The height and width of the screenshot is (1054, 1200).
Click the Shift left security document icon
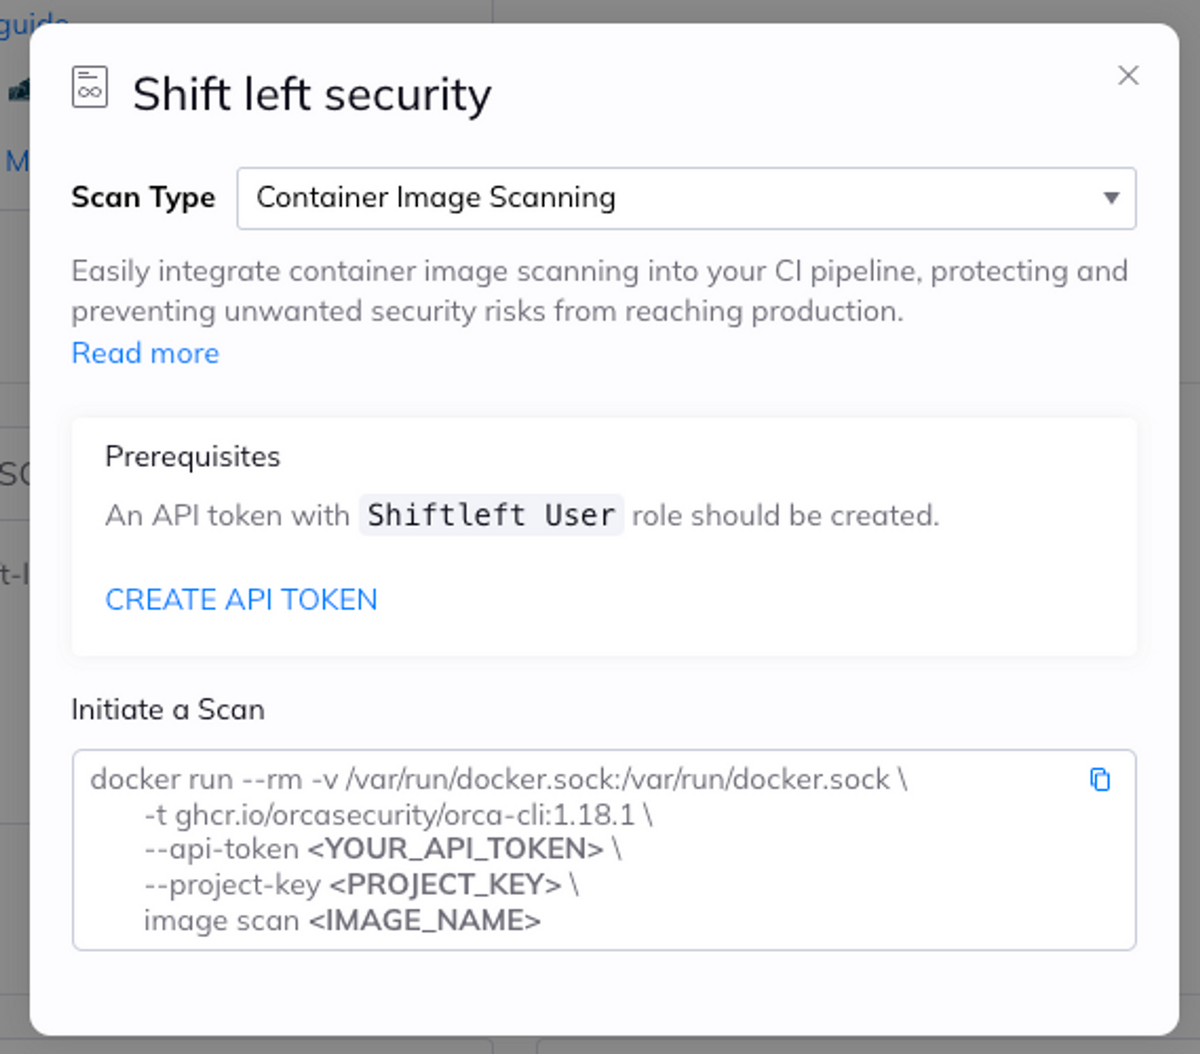click(90, 87)
